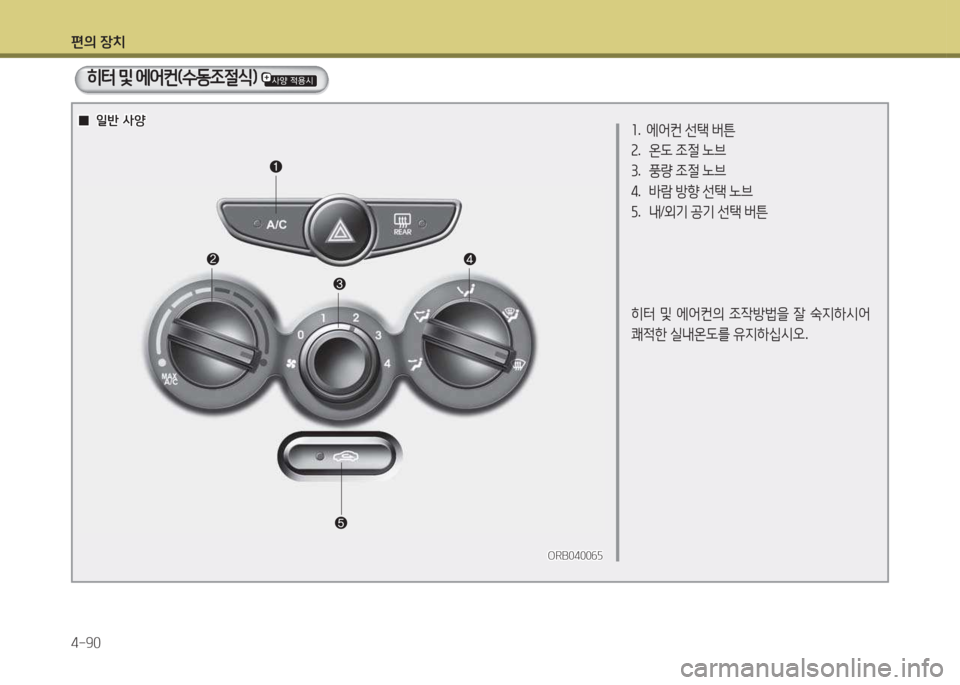The image size is (960, 685).
Task: Click the floor vent icon on mode dial
Action: coord(416,364)
